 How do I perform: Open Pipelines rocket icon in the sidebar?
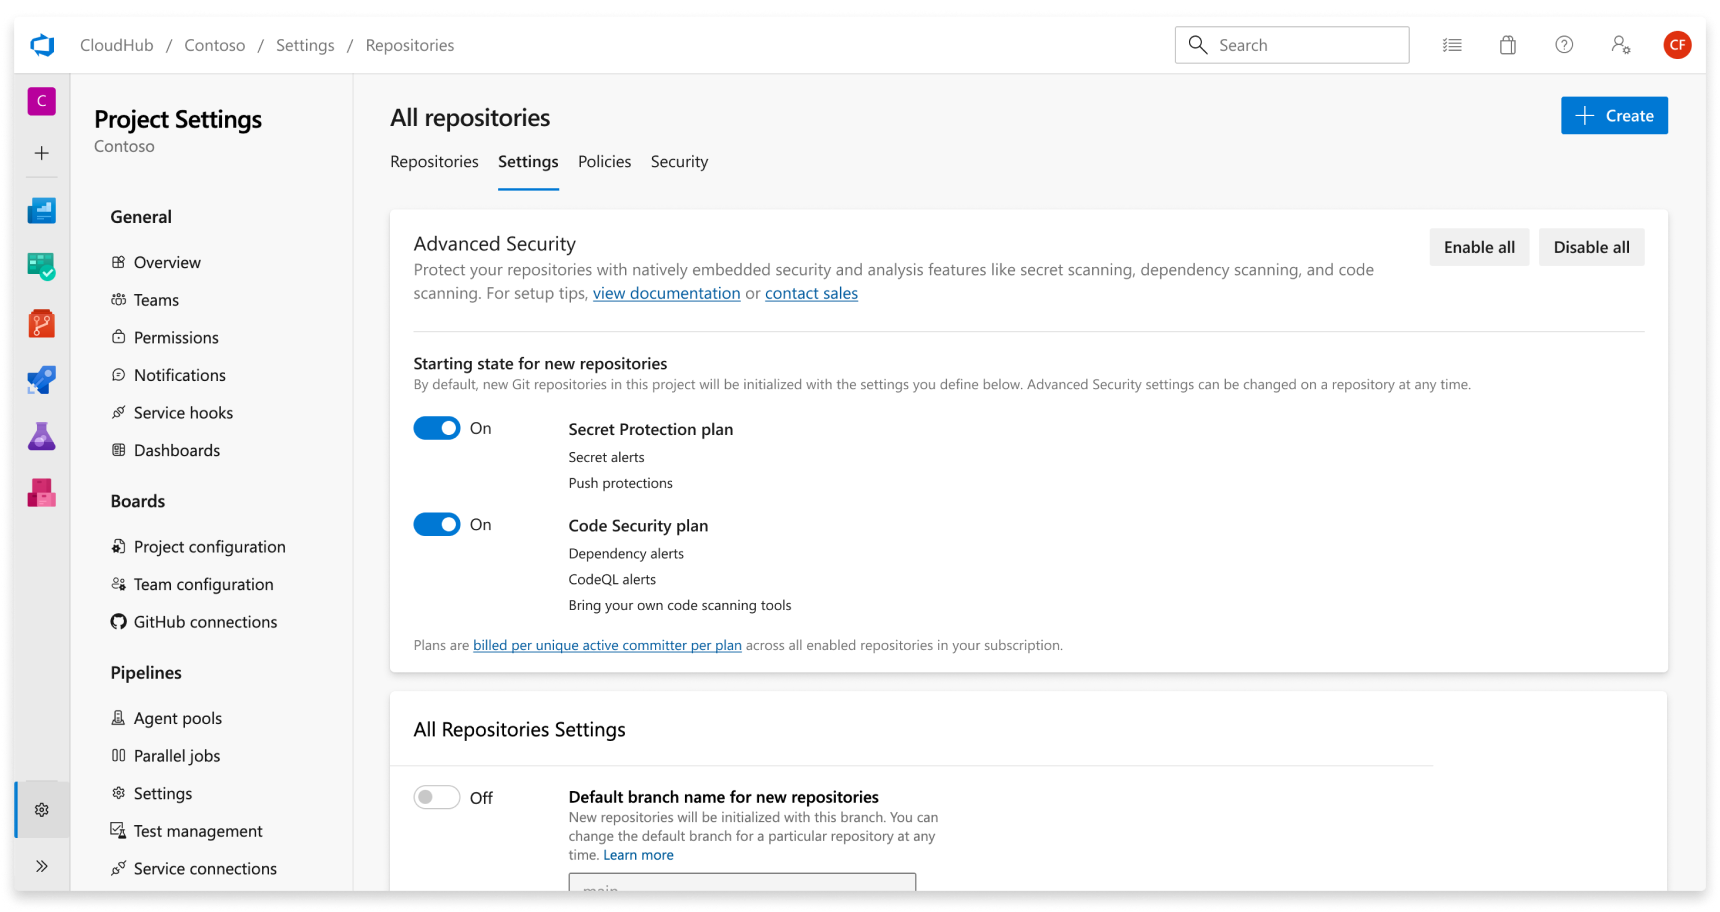(41, 380)
